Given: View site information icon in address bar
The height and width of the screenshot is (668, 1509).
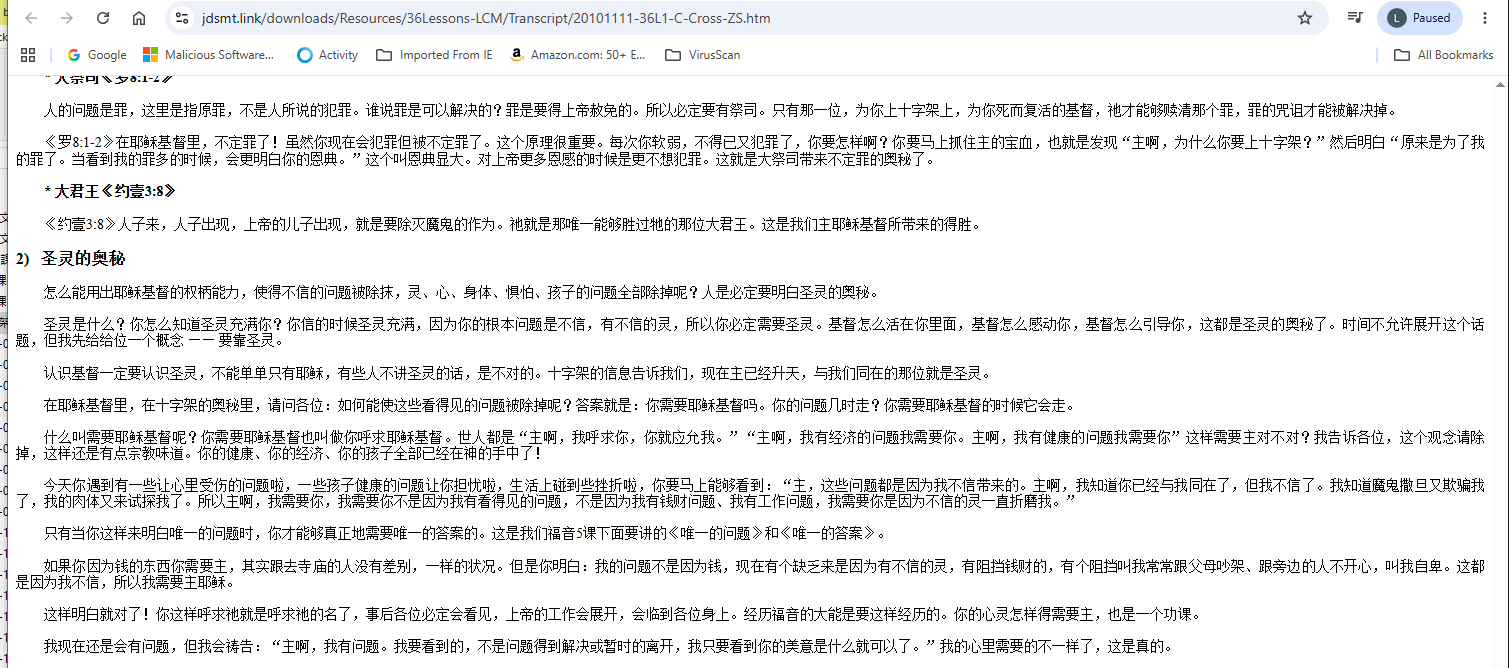Looking at the screenshot, I should pos(182,18).
